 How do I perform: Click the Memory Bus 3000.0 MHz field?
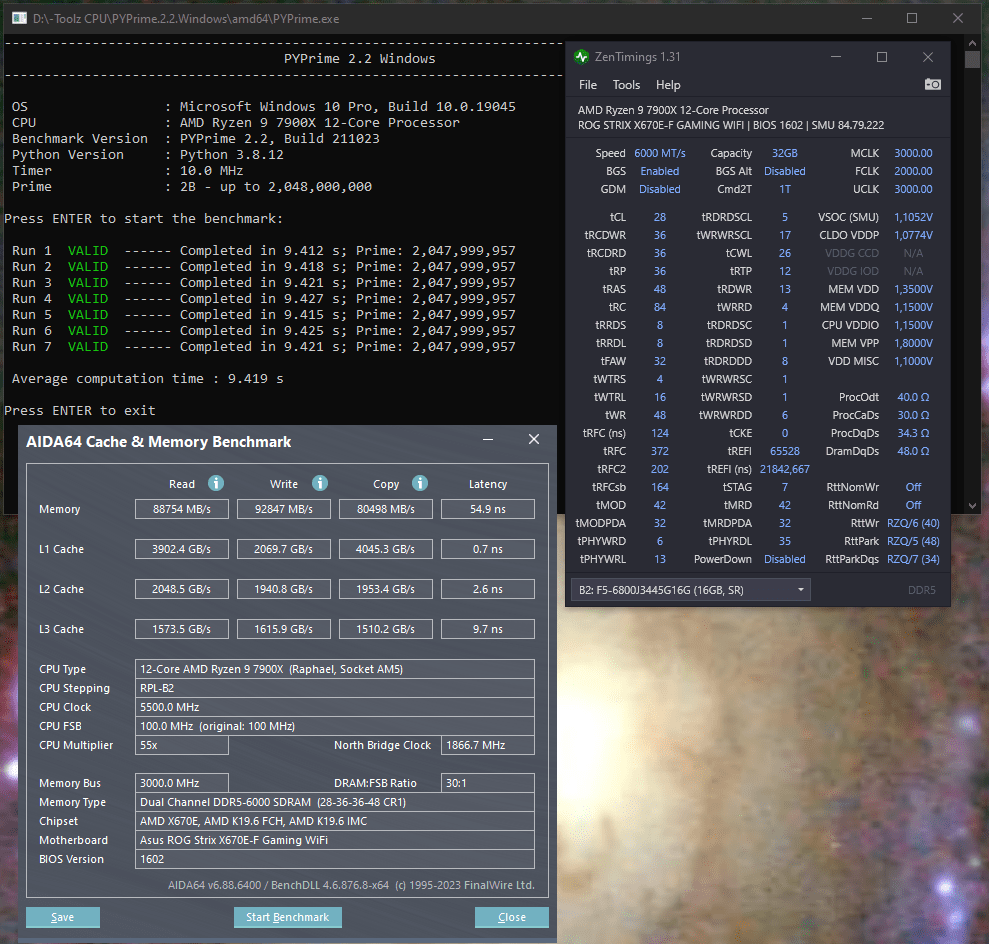(x=182, y=783)
